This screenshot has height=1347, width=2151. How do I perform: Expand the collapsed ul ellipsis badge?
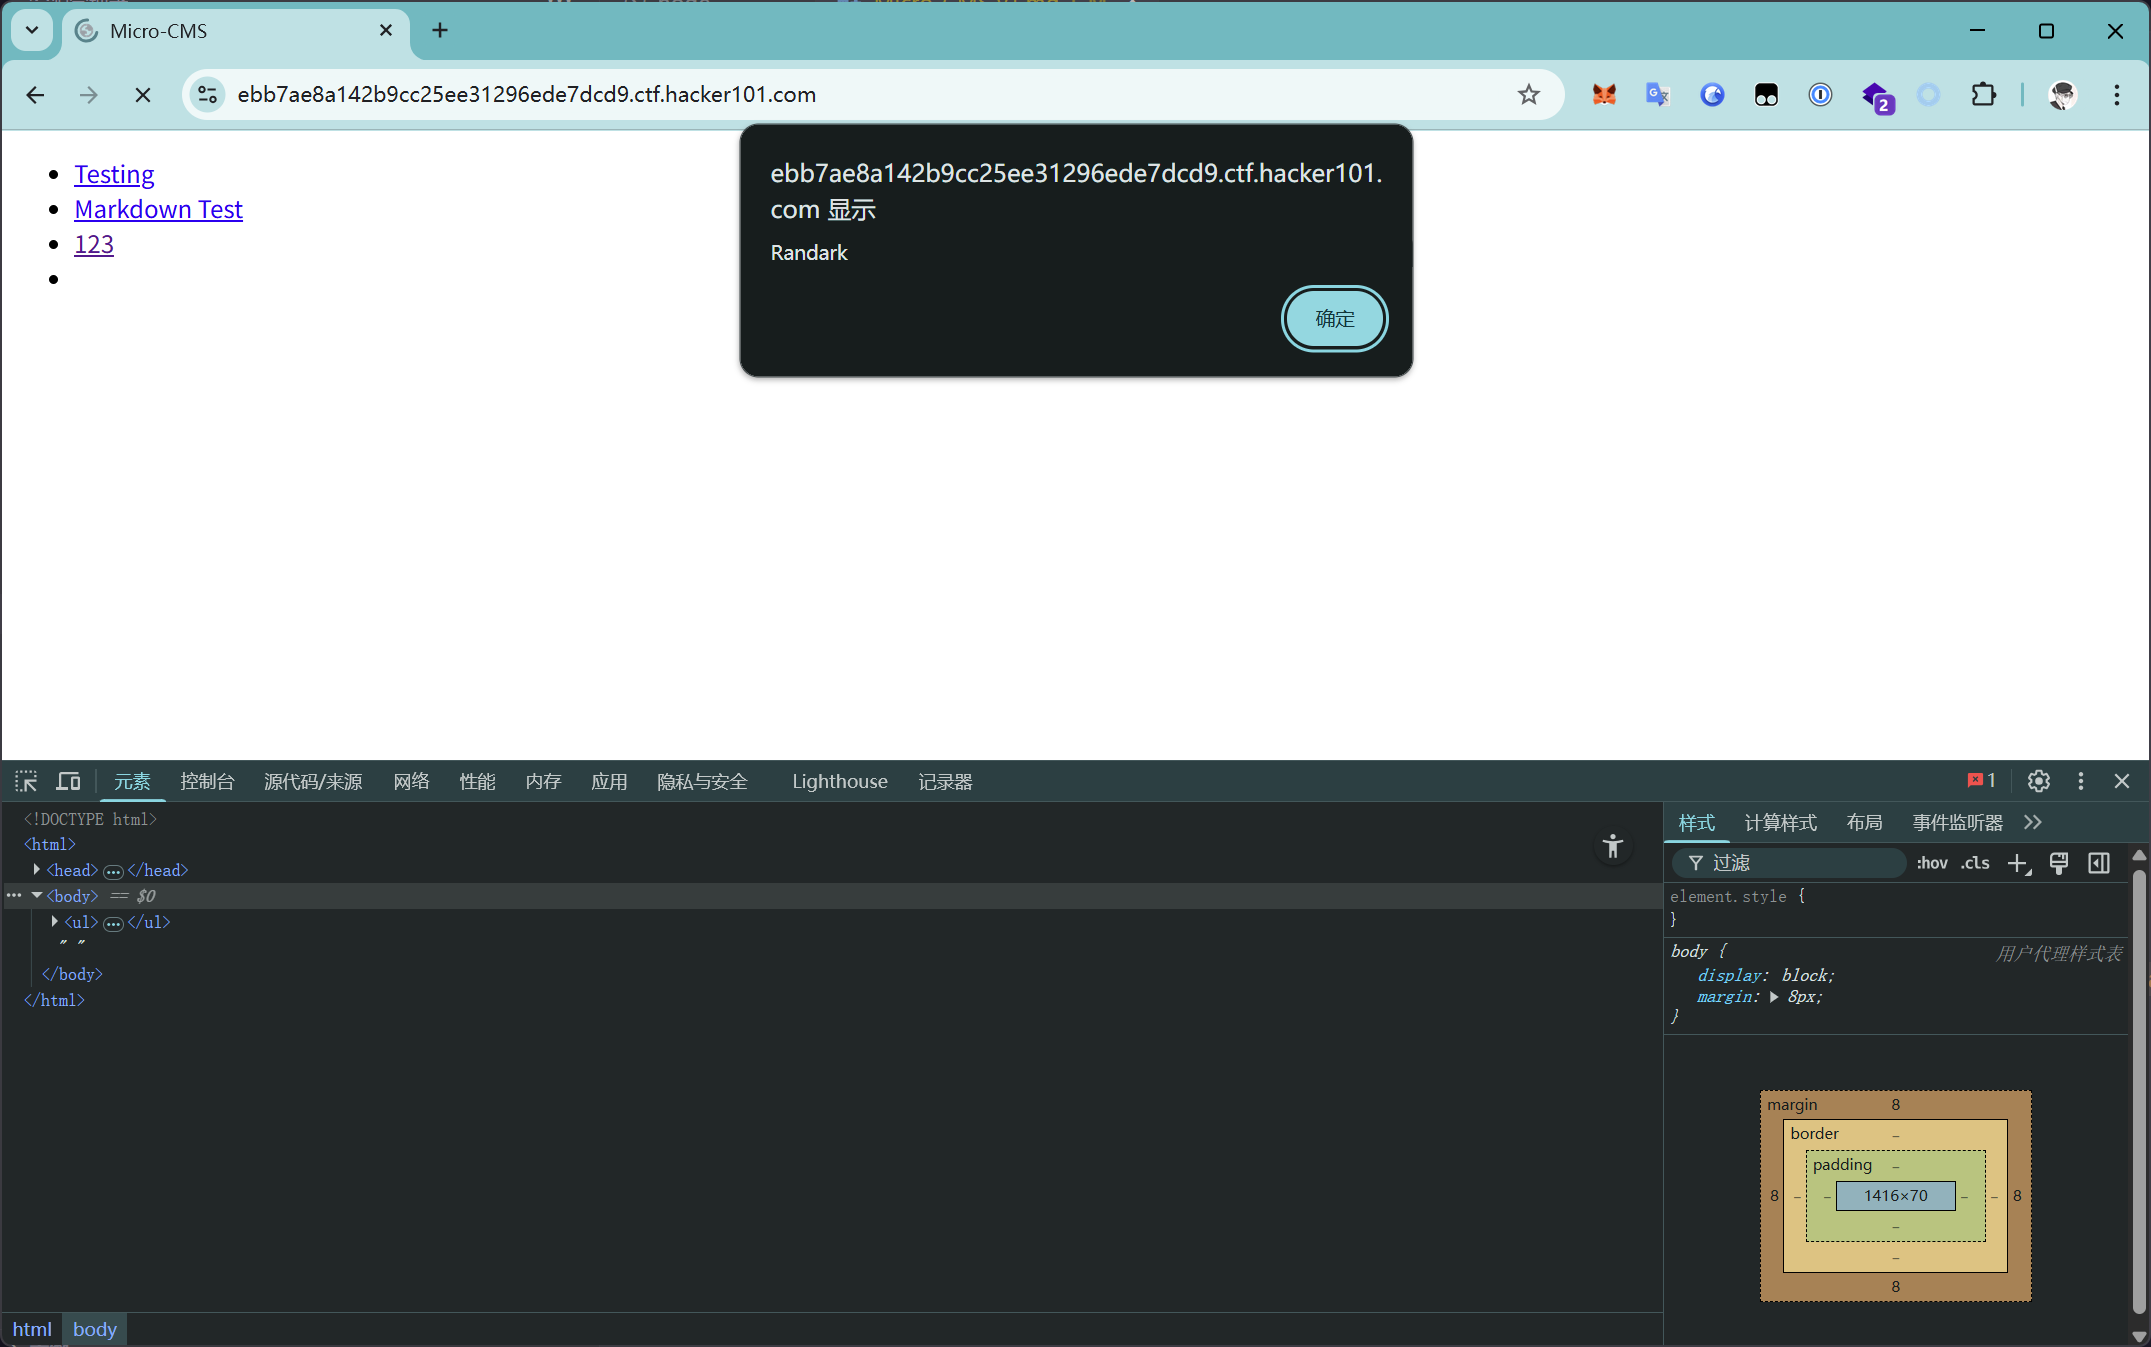[113, 923]
